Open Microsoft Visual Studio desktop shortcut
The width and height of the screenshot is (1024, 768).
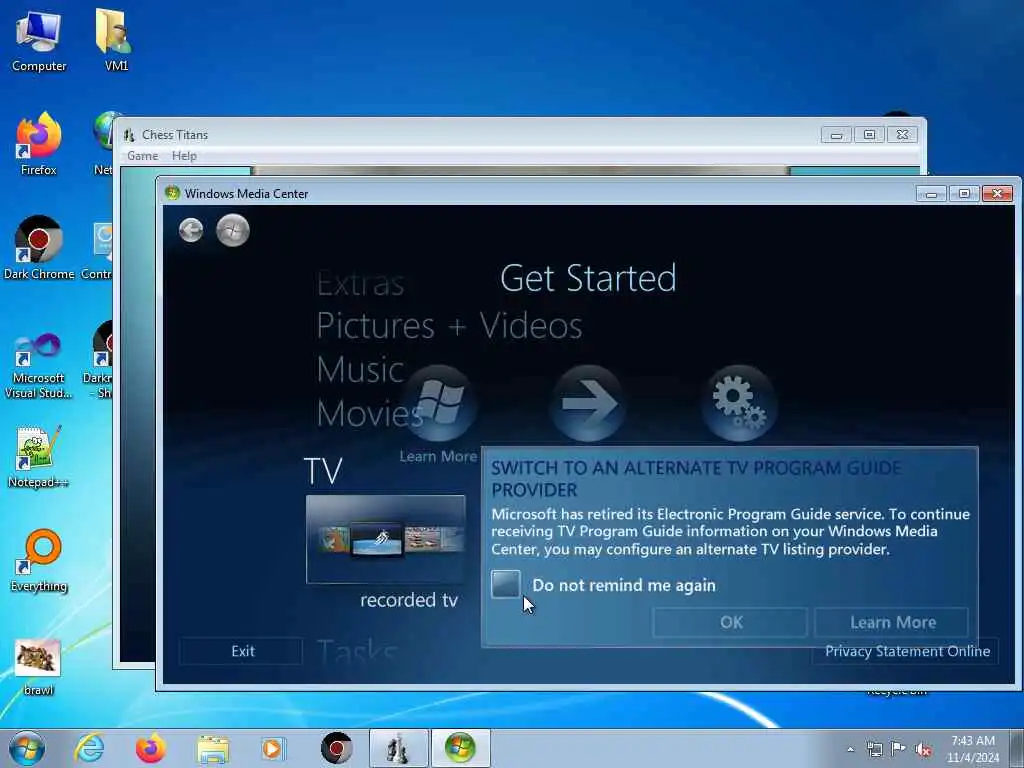point(39,366)
